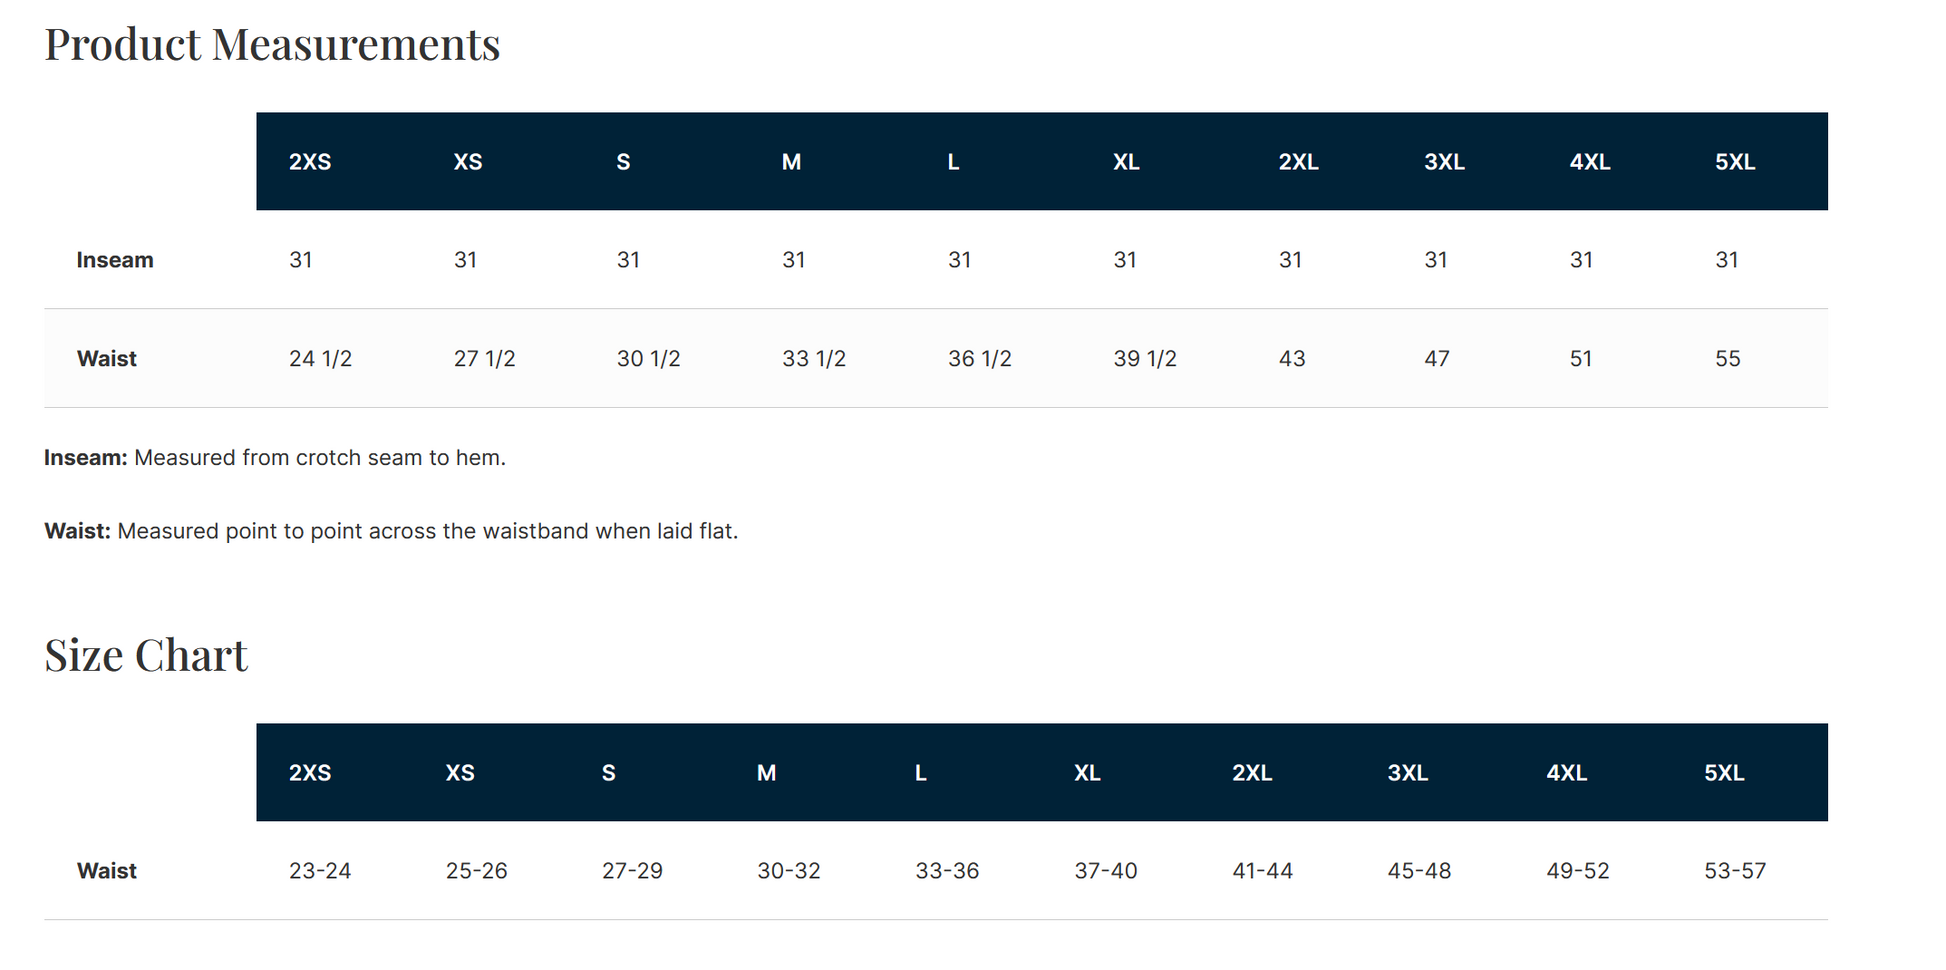
Task: Click the Product Measurements heading
Action: 272,44
